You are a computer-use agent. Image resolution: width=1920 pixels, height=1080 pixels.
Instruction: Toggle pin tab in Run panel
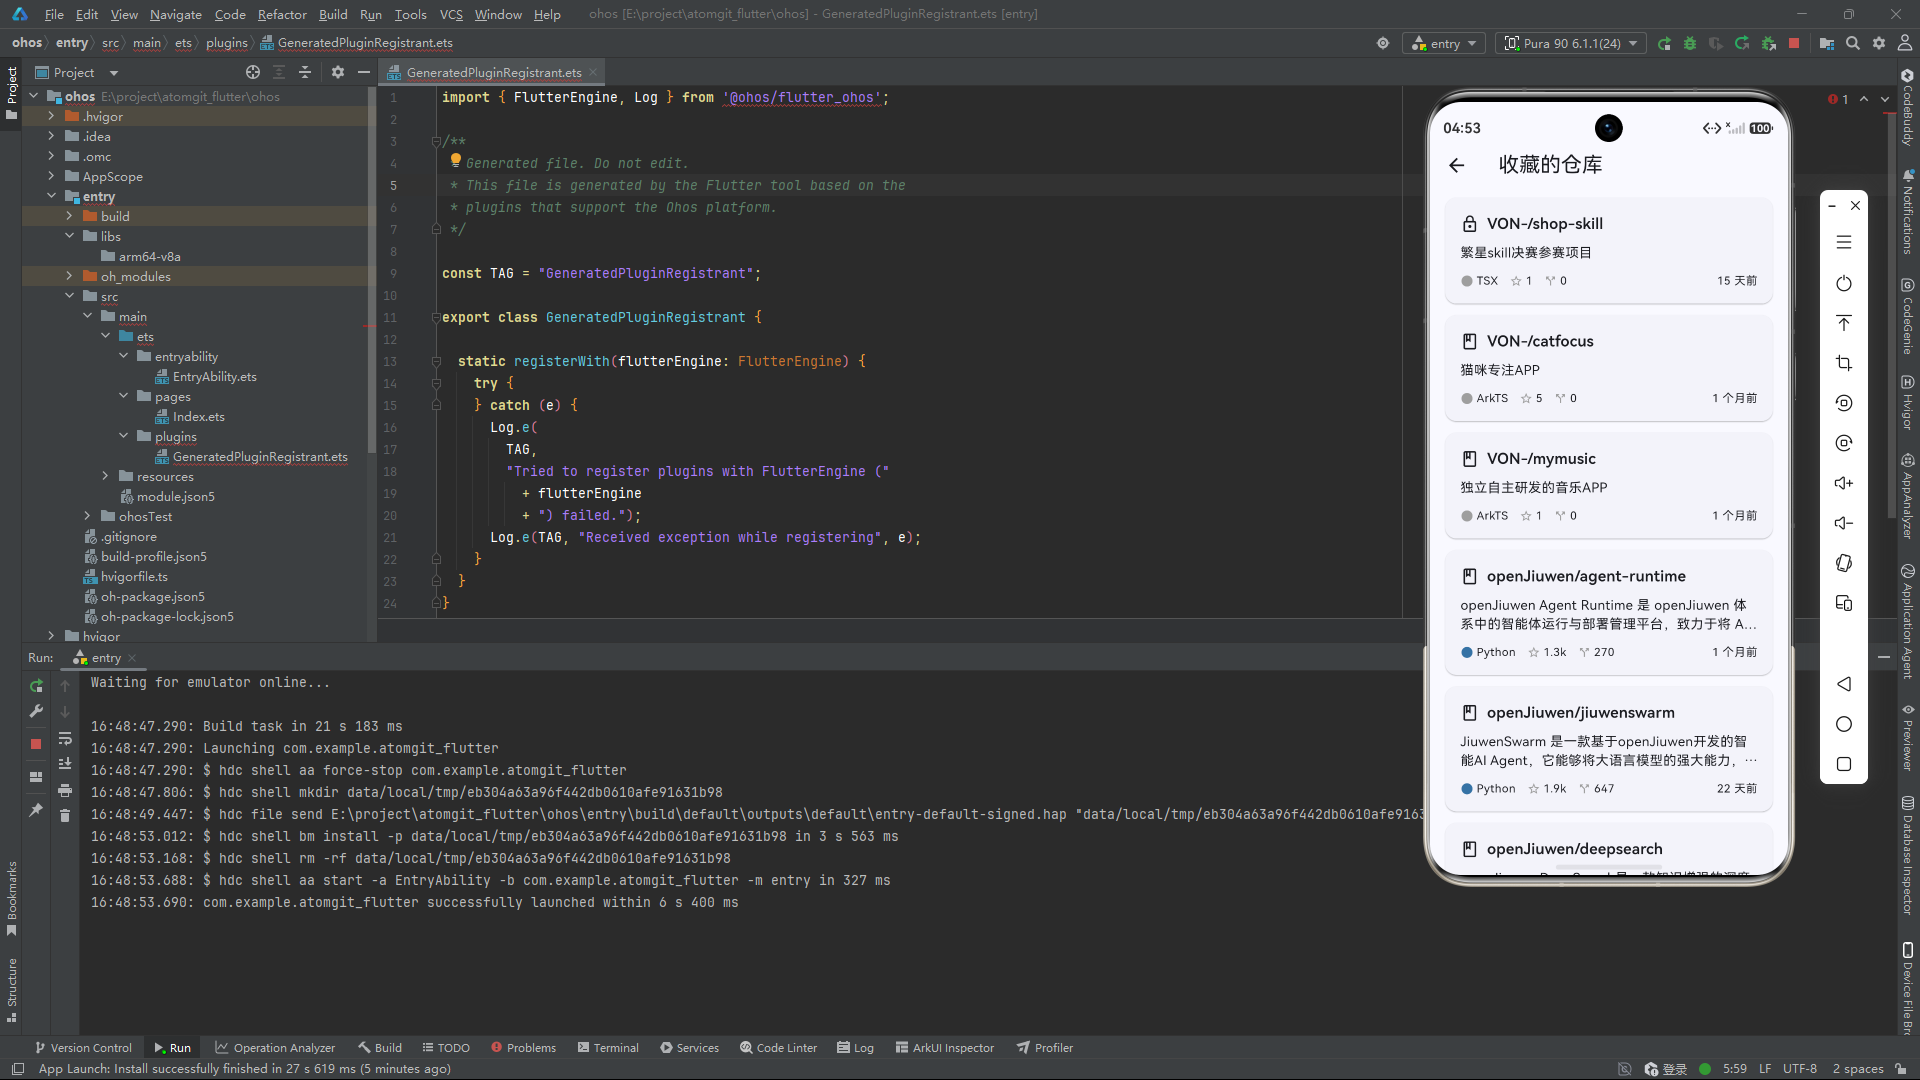coord(36,810)
